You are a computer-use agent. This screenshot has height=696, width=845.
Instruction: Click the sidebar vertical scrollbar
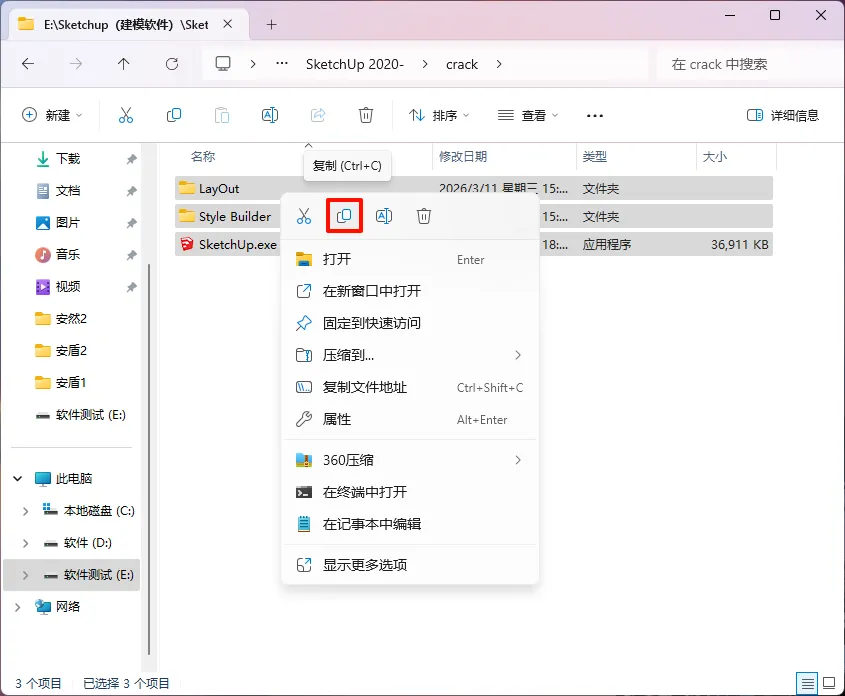click(x=149, y=458)
